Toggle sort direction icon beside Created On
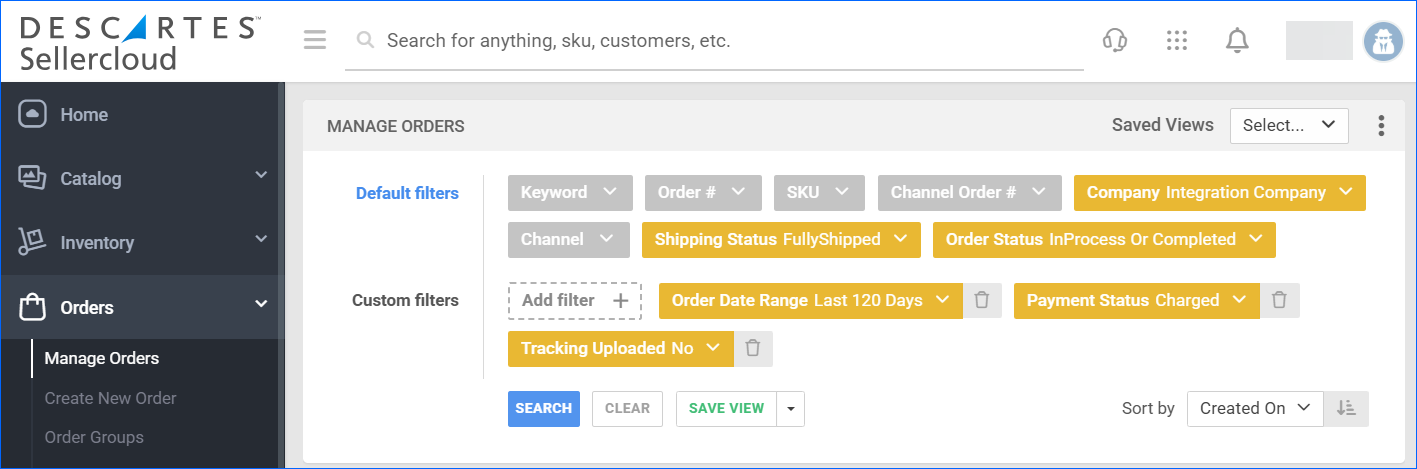Screen dimensions: 1417x469 click(1346, 408)
